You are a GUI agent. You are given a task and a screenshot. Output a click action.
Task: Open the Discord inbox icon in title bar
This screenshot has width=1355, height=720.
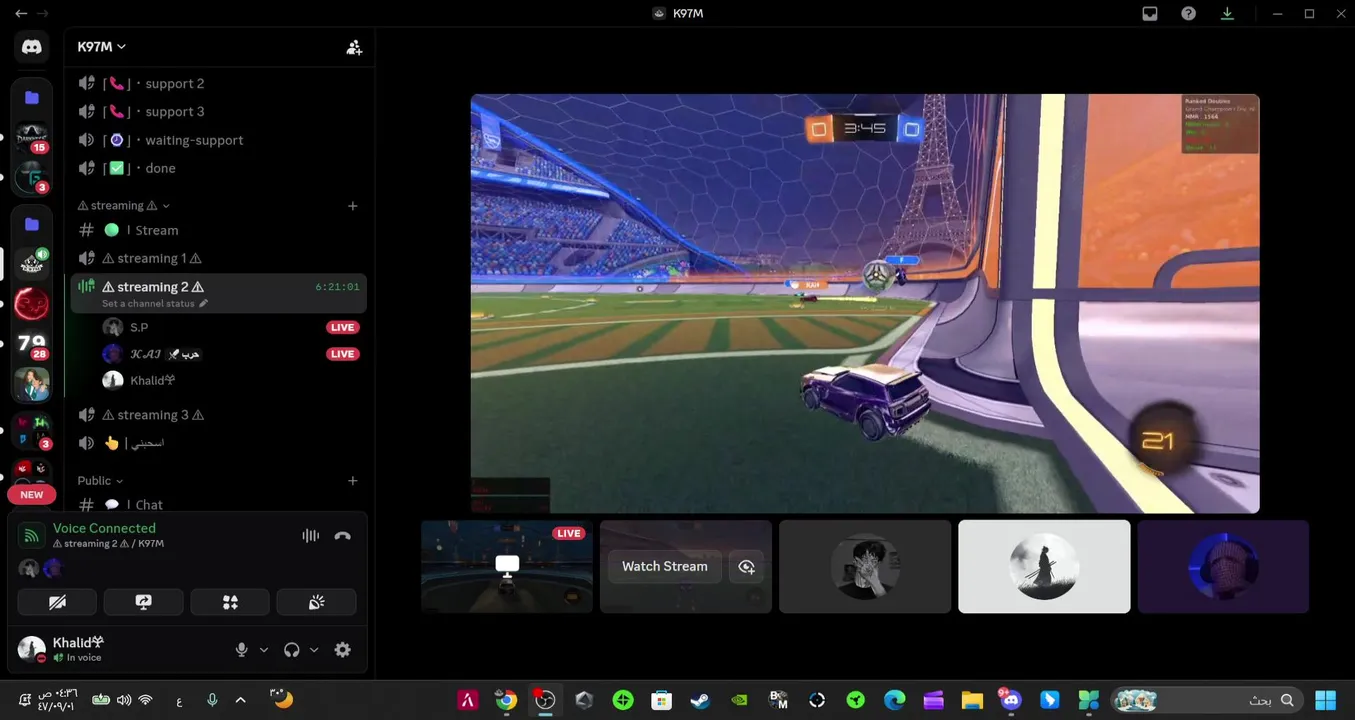(x=1150, y=14)
